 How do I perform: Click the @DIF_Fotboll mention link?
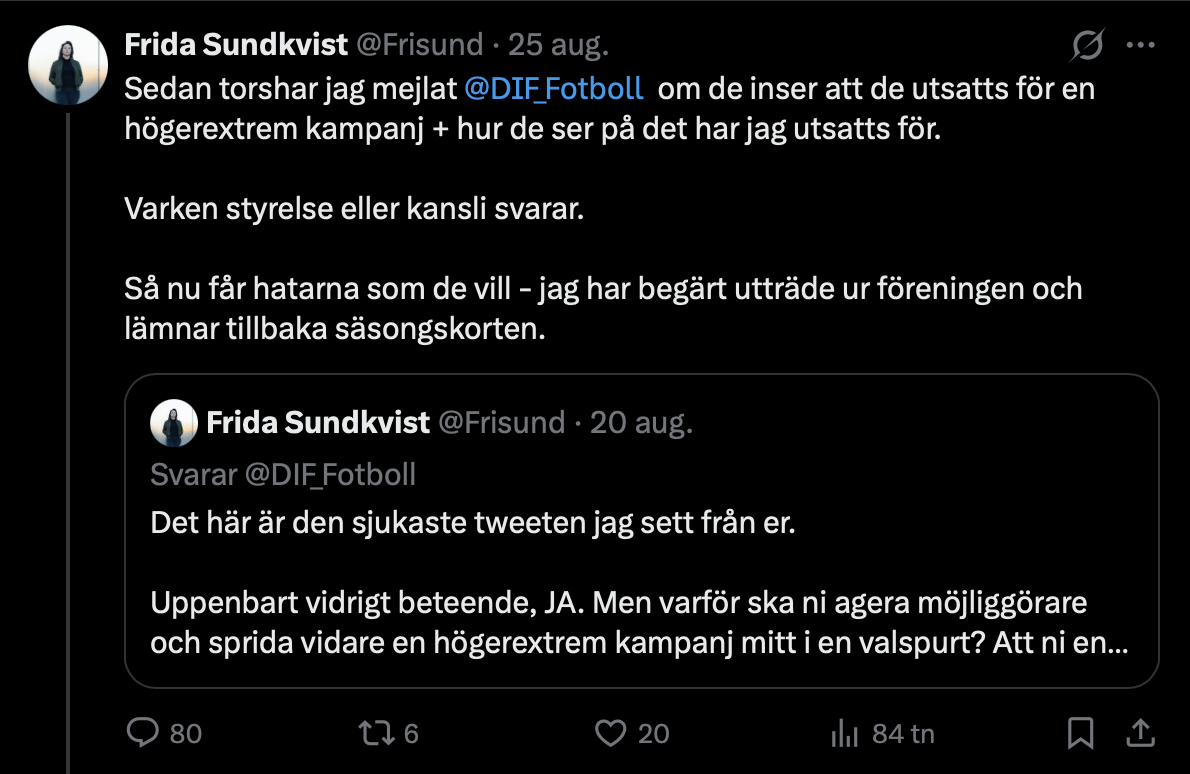[x=553, y=89]
